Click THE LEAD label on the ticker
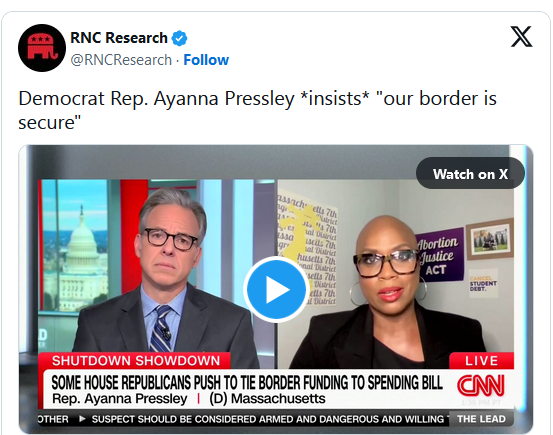The image size is (553, 435). 481,419
